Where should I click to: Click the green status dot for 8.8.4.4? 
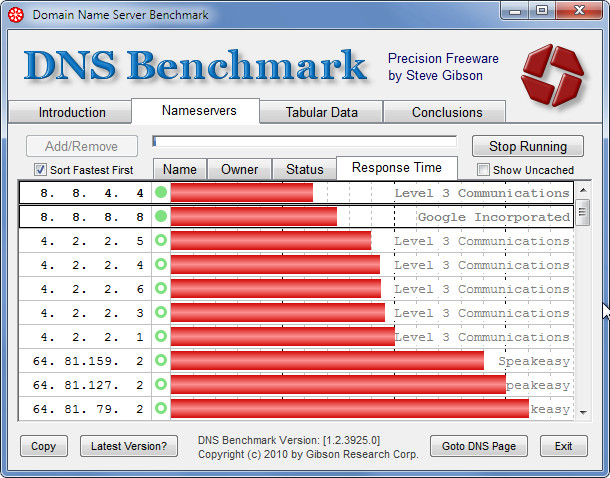point(161,192)
